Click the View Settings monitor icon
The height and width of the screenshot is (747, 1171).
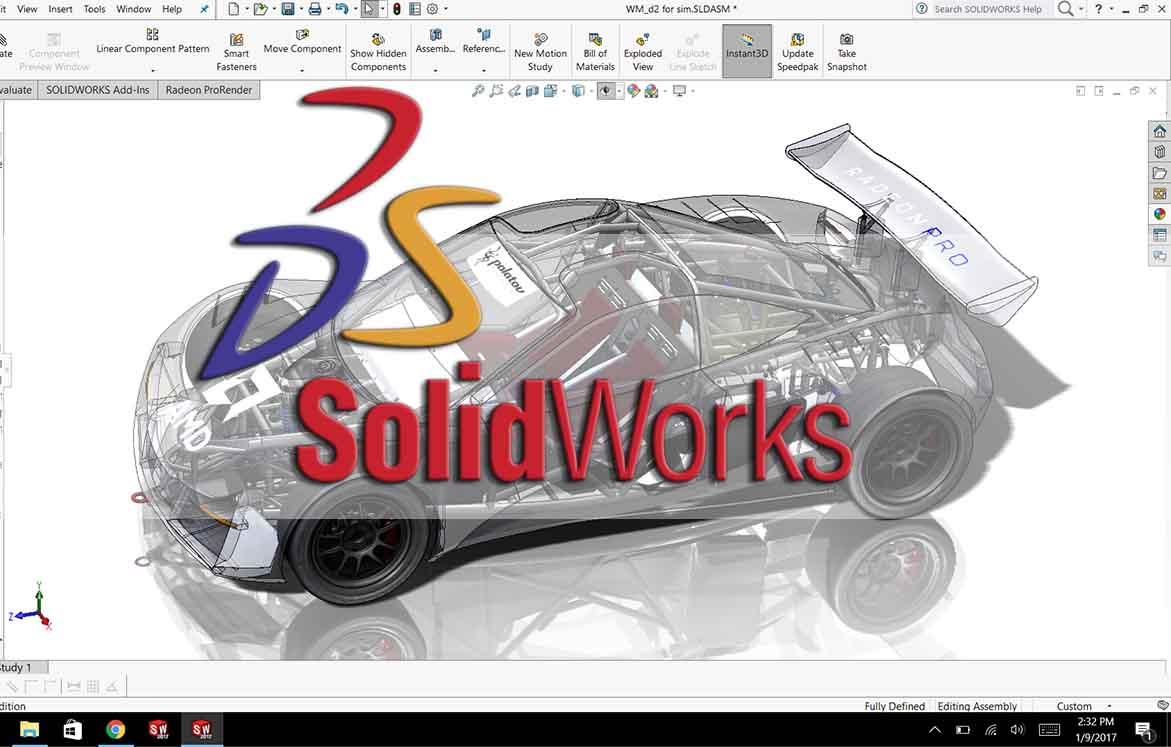[679, 91]
